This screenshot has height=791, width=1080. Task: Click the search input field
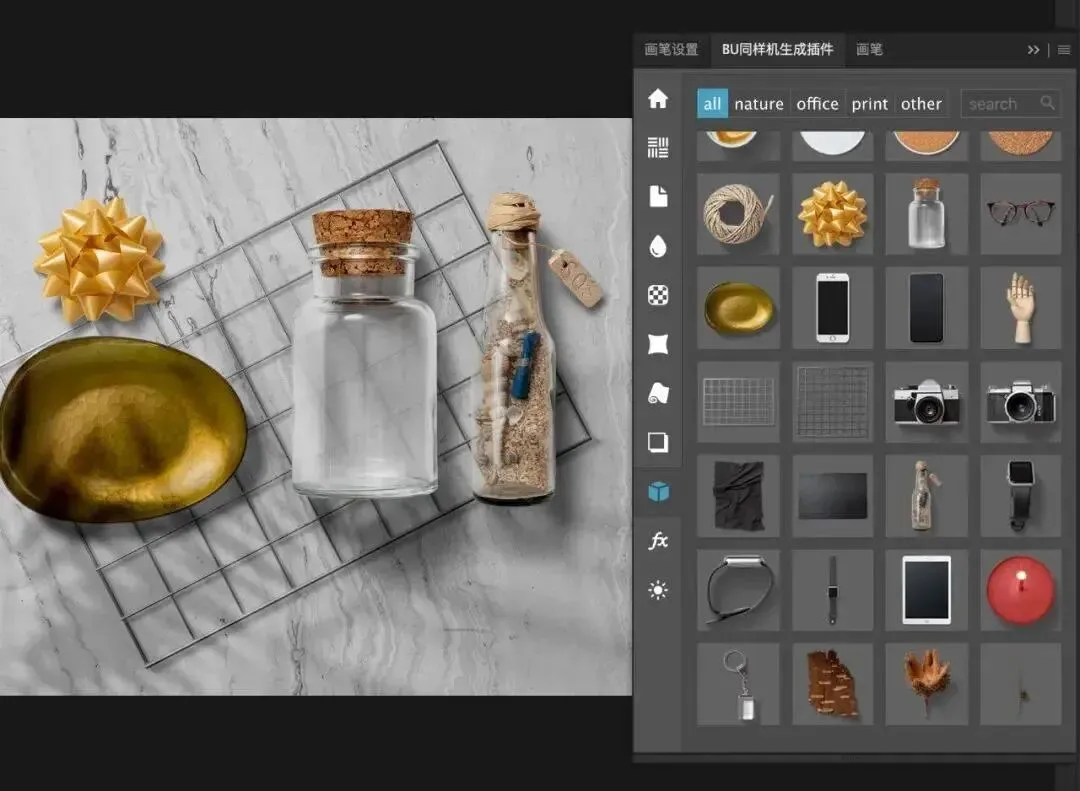point(1010,103)
